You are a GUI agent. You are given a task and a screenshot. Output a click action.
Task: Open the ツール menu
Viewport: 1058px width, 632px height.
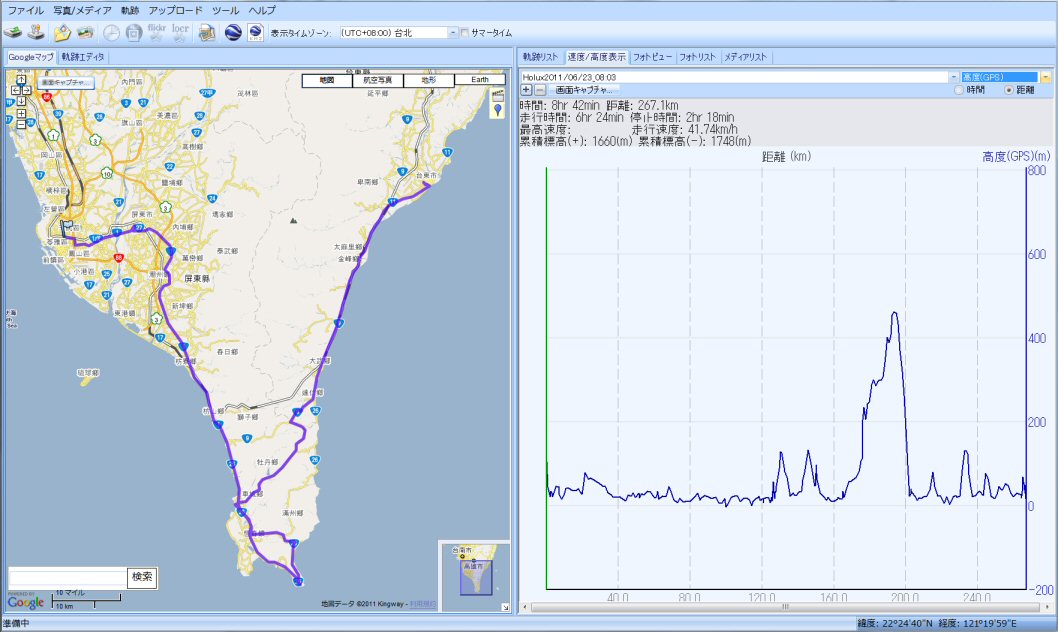225,10
